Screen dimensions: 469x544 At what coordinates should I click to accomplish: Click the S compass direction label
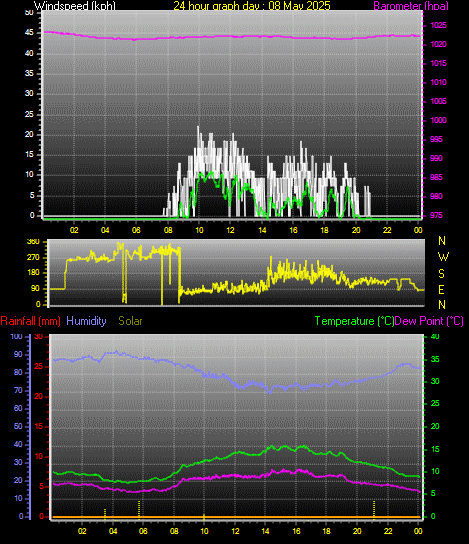(441, 274)
